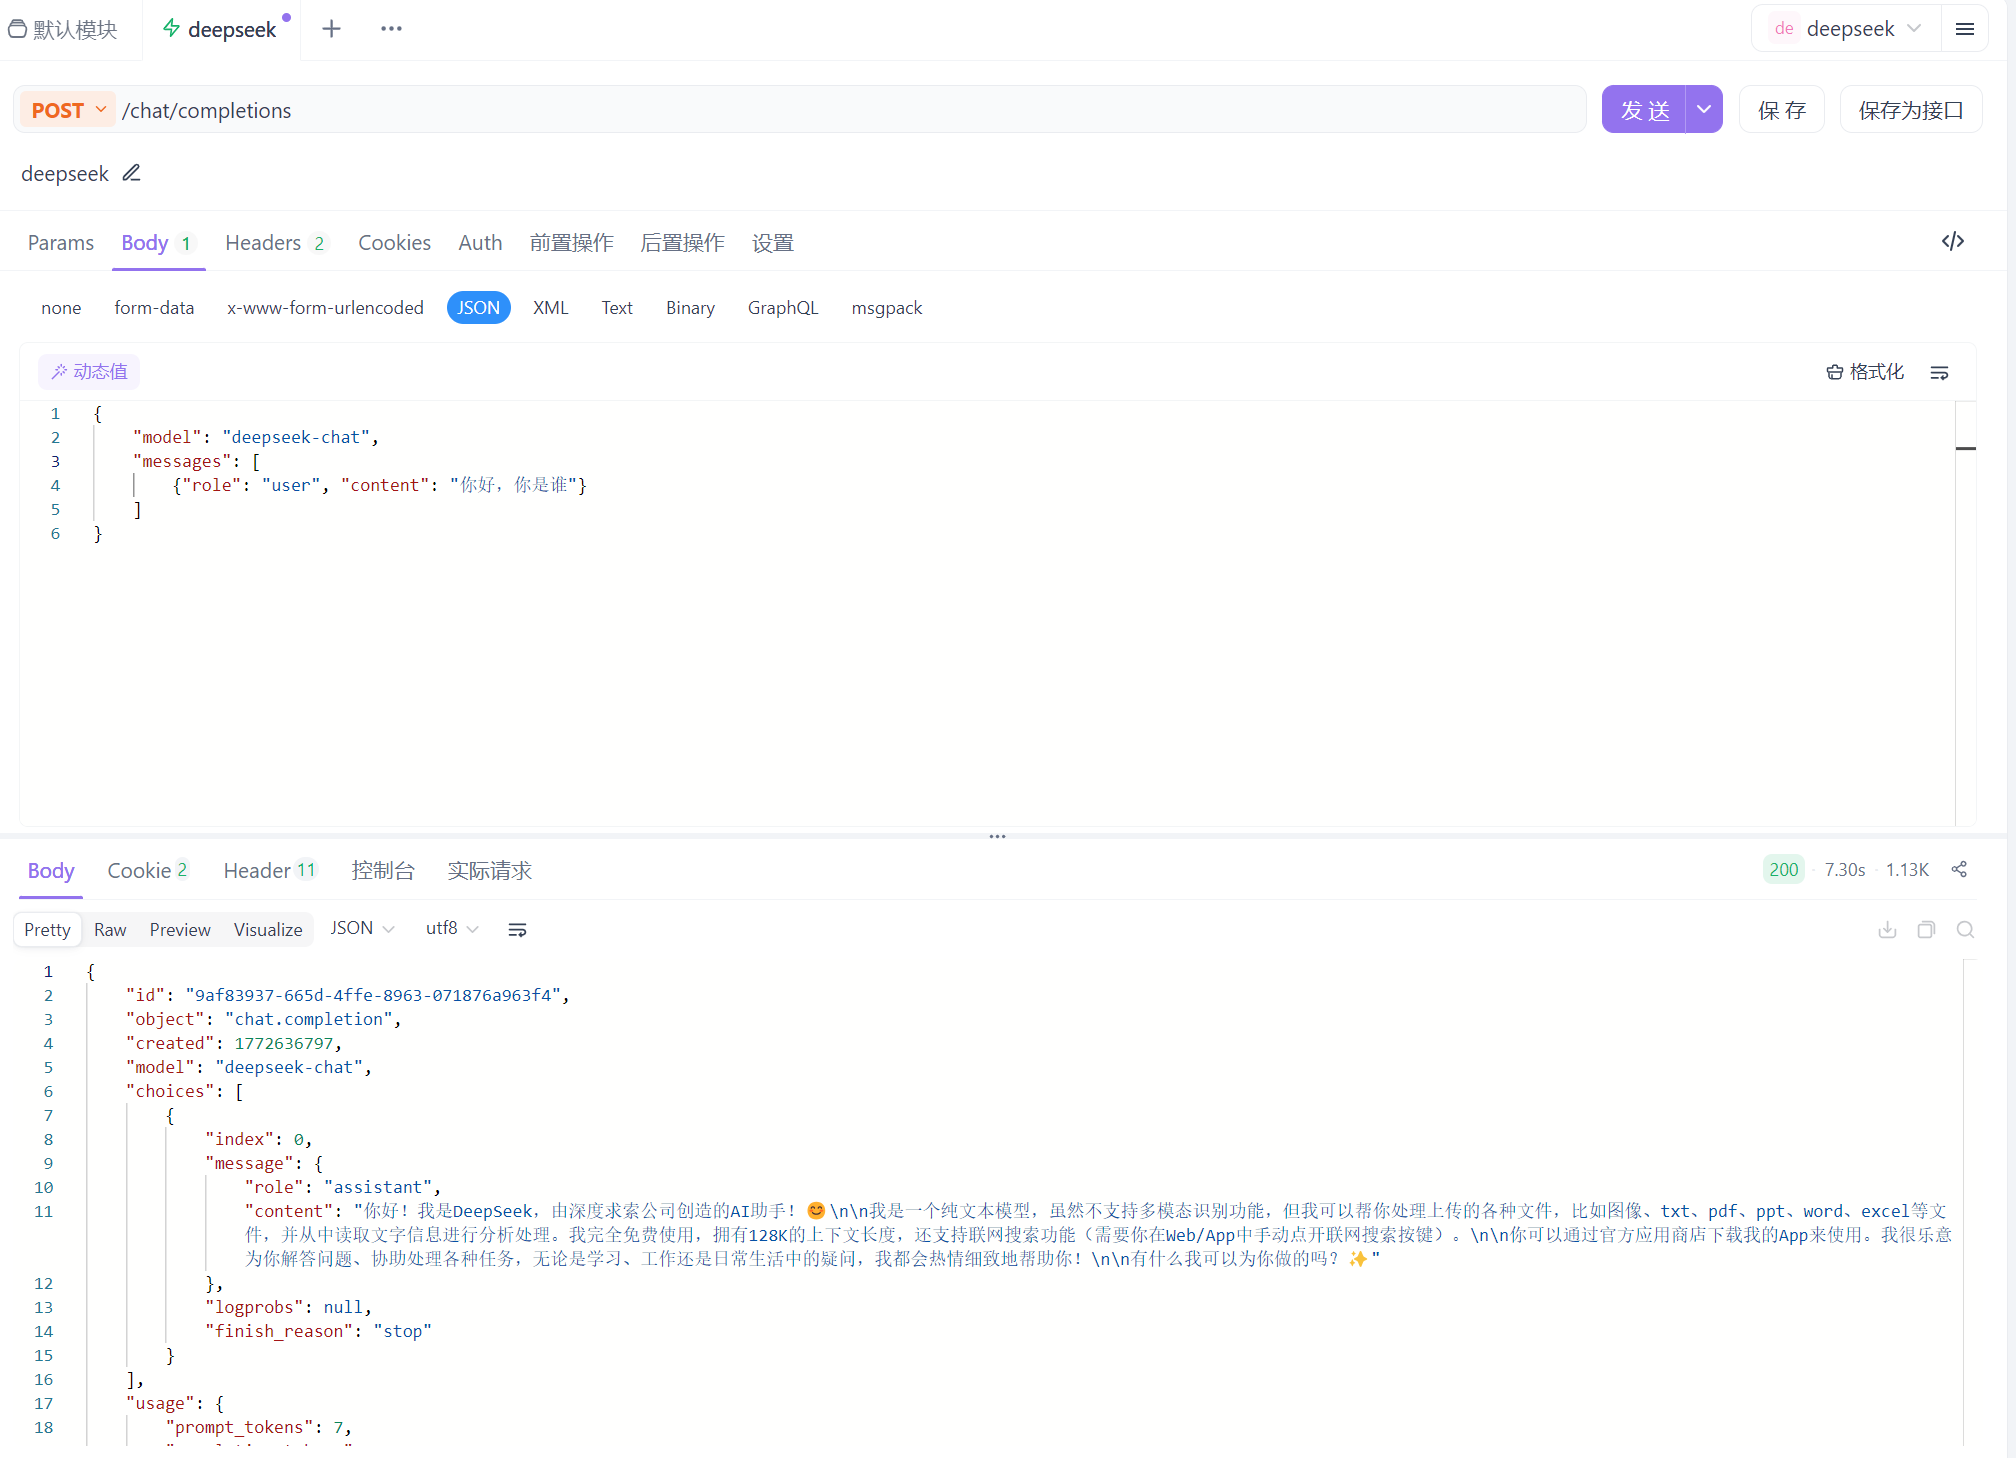Open the 设置 tab

tap(772, 243)
